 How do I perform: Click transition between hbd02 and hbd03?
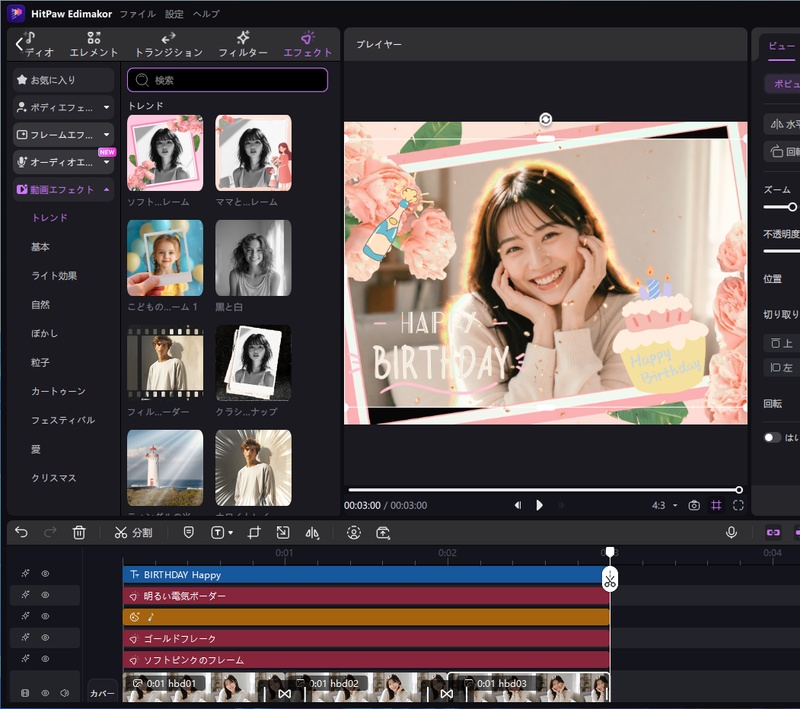point(446,694)
